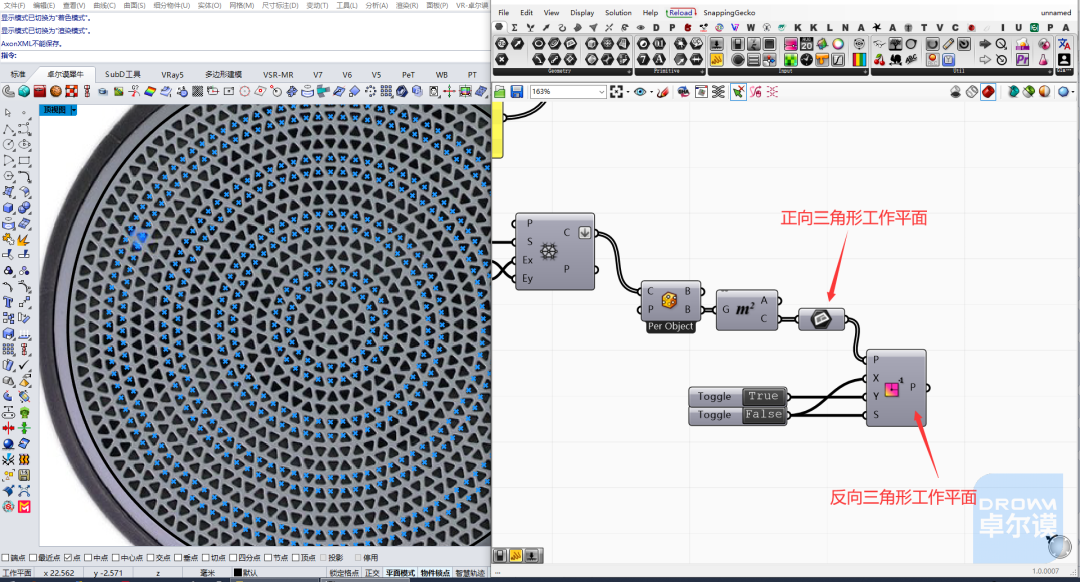Select the Area m² component
The height and width of the screenshot is (582, 1080).
[747, 310]
